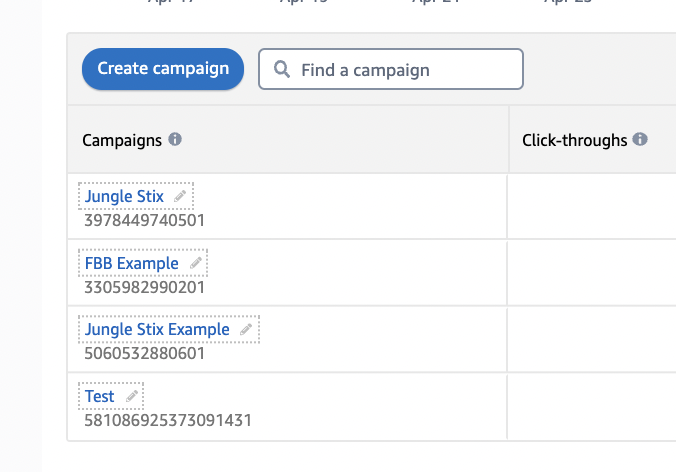The height and width of the screenshot is (472, 676).
Task: Edit the Jungle Stix campaign name via pencil icon
Action: 180,196
